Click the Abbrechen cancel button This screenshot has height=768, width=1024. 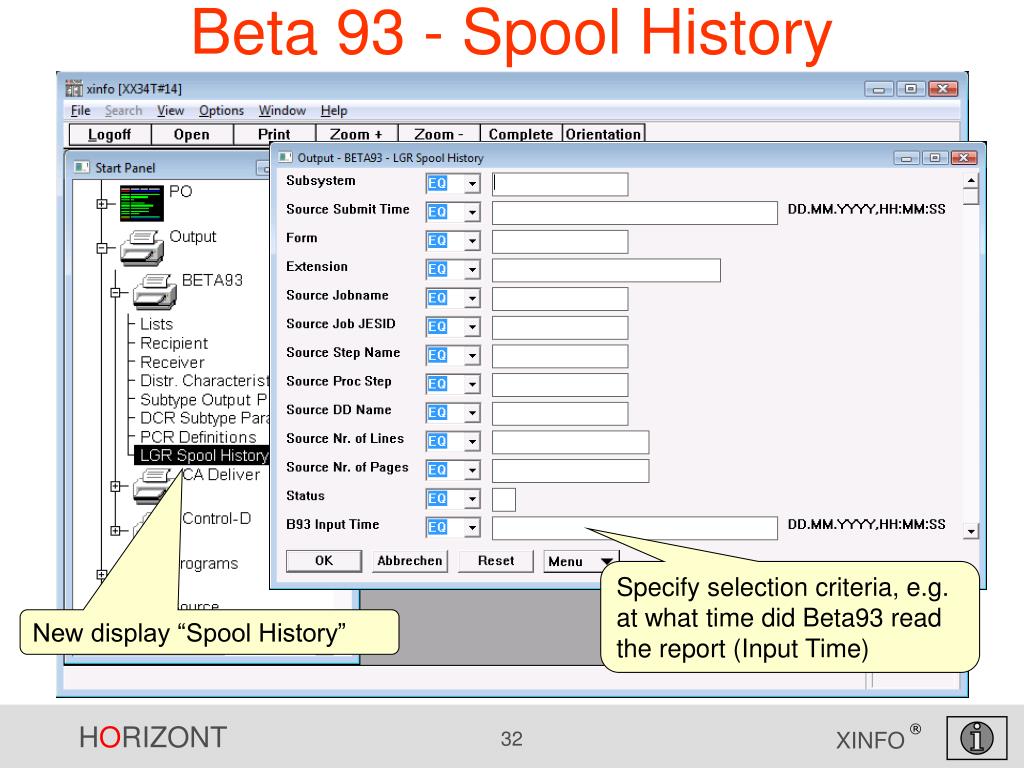coord(409,561)
